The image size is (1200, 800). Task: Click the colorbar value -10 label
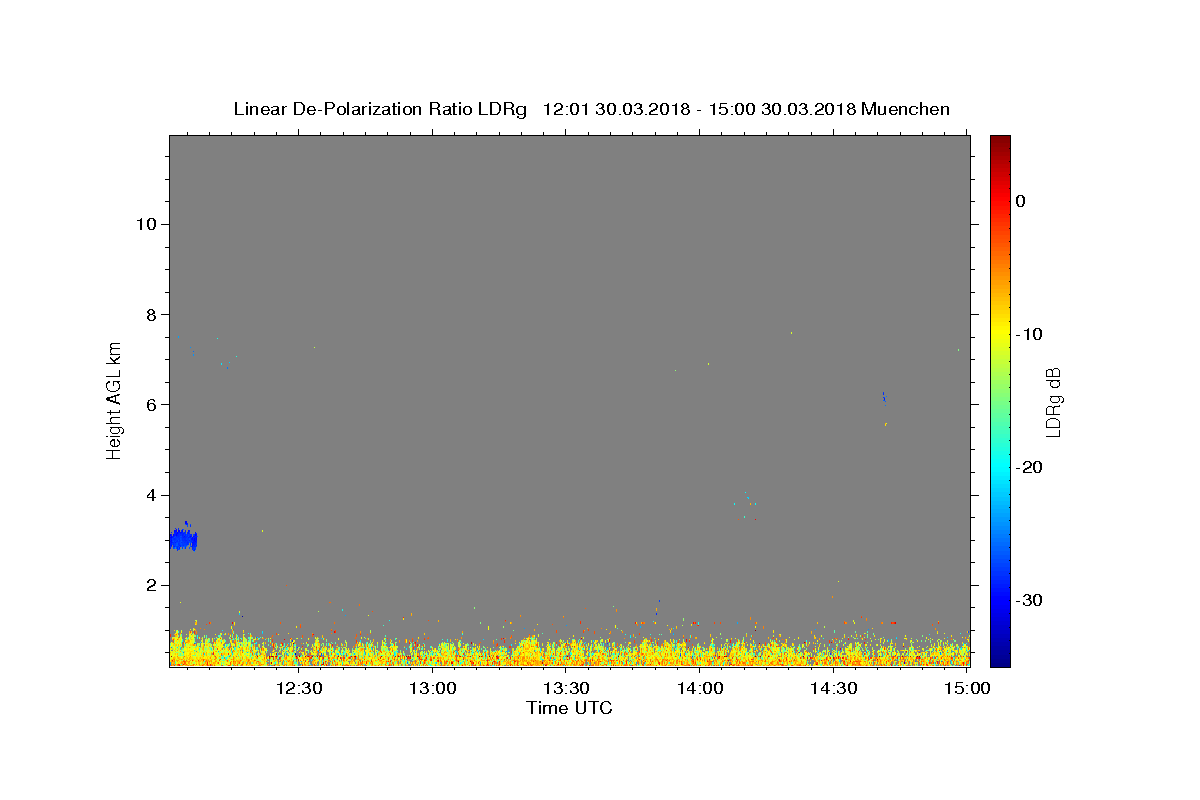[1029, 334]
